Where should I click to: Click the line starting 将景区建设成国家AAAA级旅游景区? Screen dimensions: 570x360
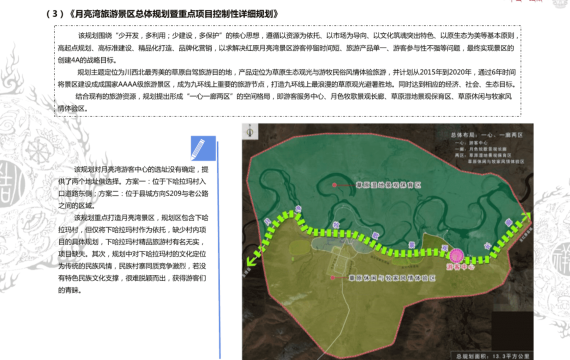pos(287,84)
